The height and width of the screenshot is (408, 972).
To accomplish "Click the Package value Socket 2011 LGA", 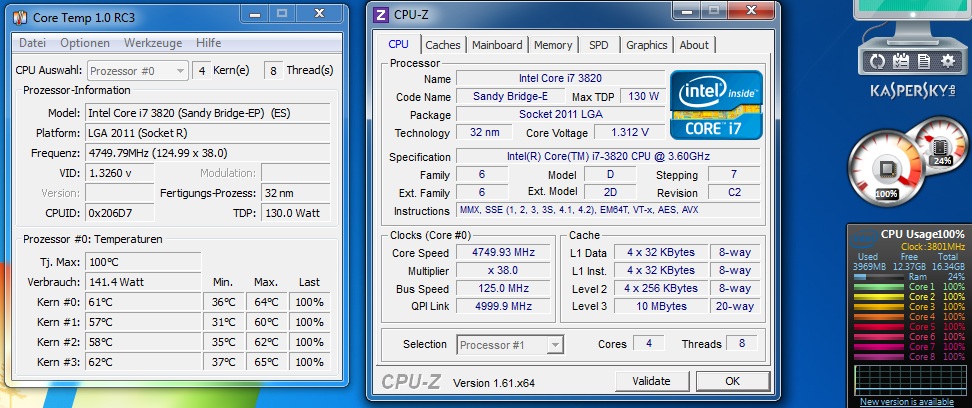I will click(560, 114).
